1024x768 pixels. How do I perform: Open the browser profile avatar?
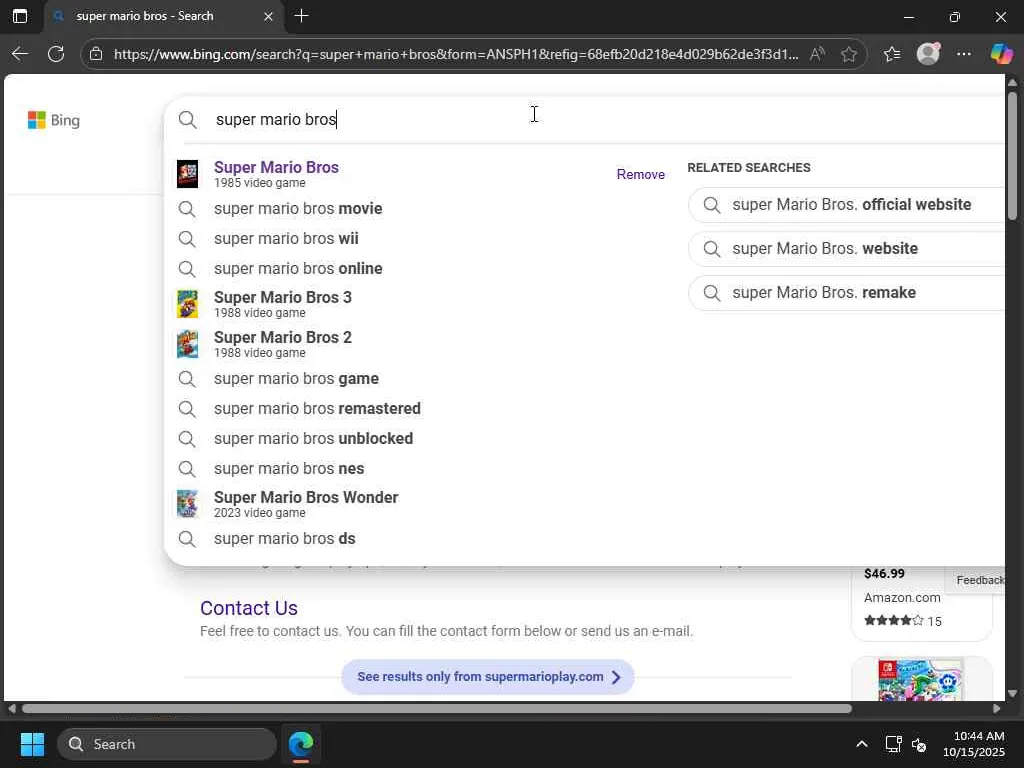(x=928, y=54)
